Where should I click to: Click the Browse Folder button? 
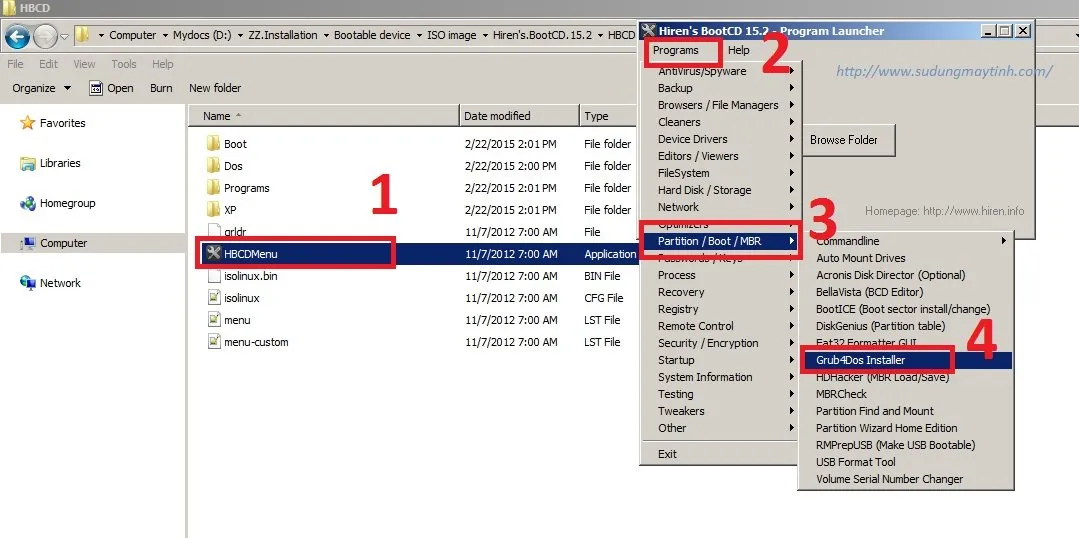point(844,140)
